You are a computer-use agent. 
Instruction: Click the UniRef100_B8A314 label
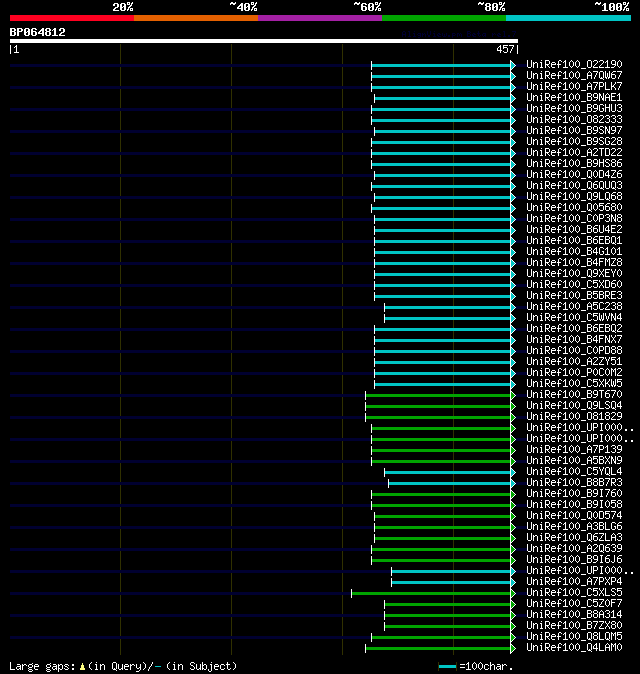click(x=574, y=615)
